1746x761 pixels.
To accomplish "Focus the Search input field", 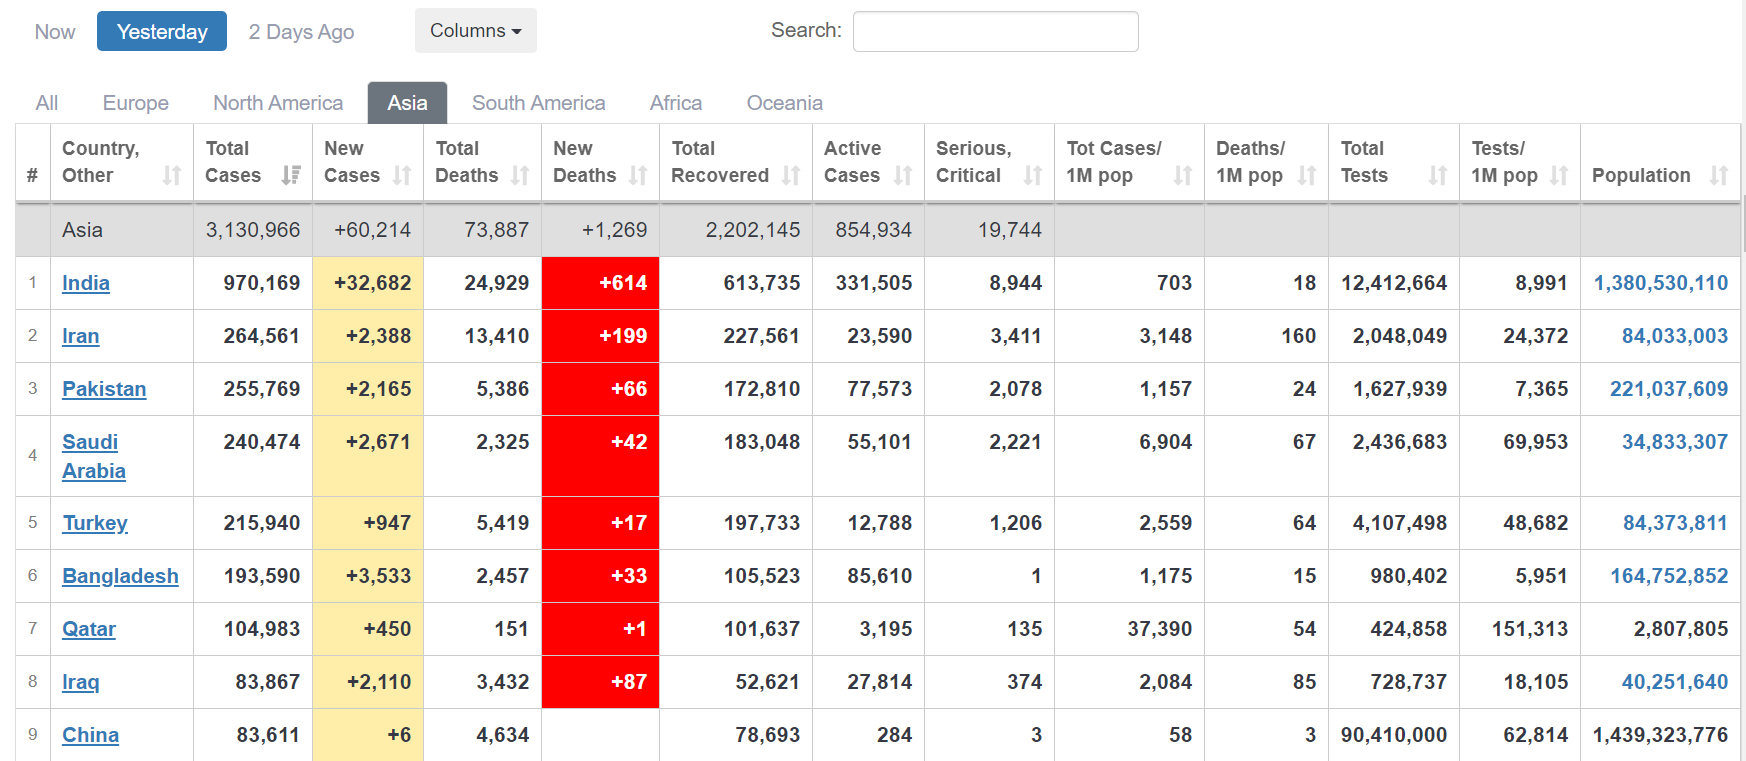I will click(x=995, y=31).
